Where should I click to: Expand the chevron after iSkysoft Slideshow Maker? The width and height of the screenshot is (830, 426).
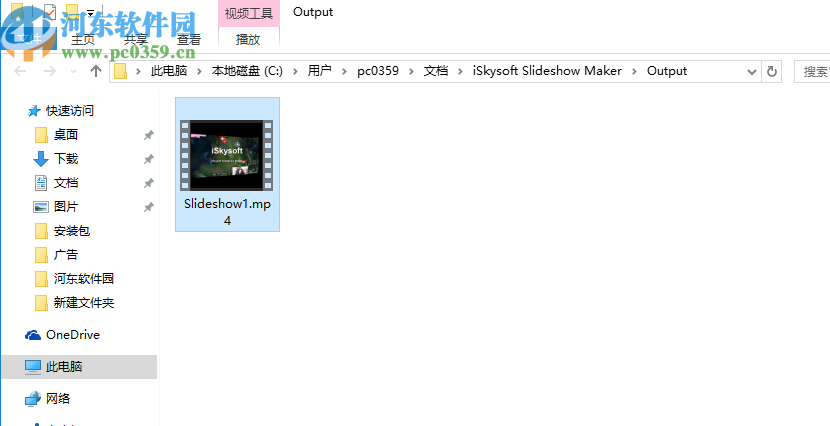pos(634,71)
